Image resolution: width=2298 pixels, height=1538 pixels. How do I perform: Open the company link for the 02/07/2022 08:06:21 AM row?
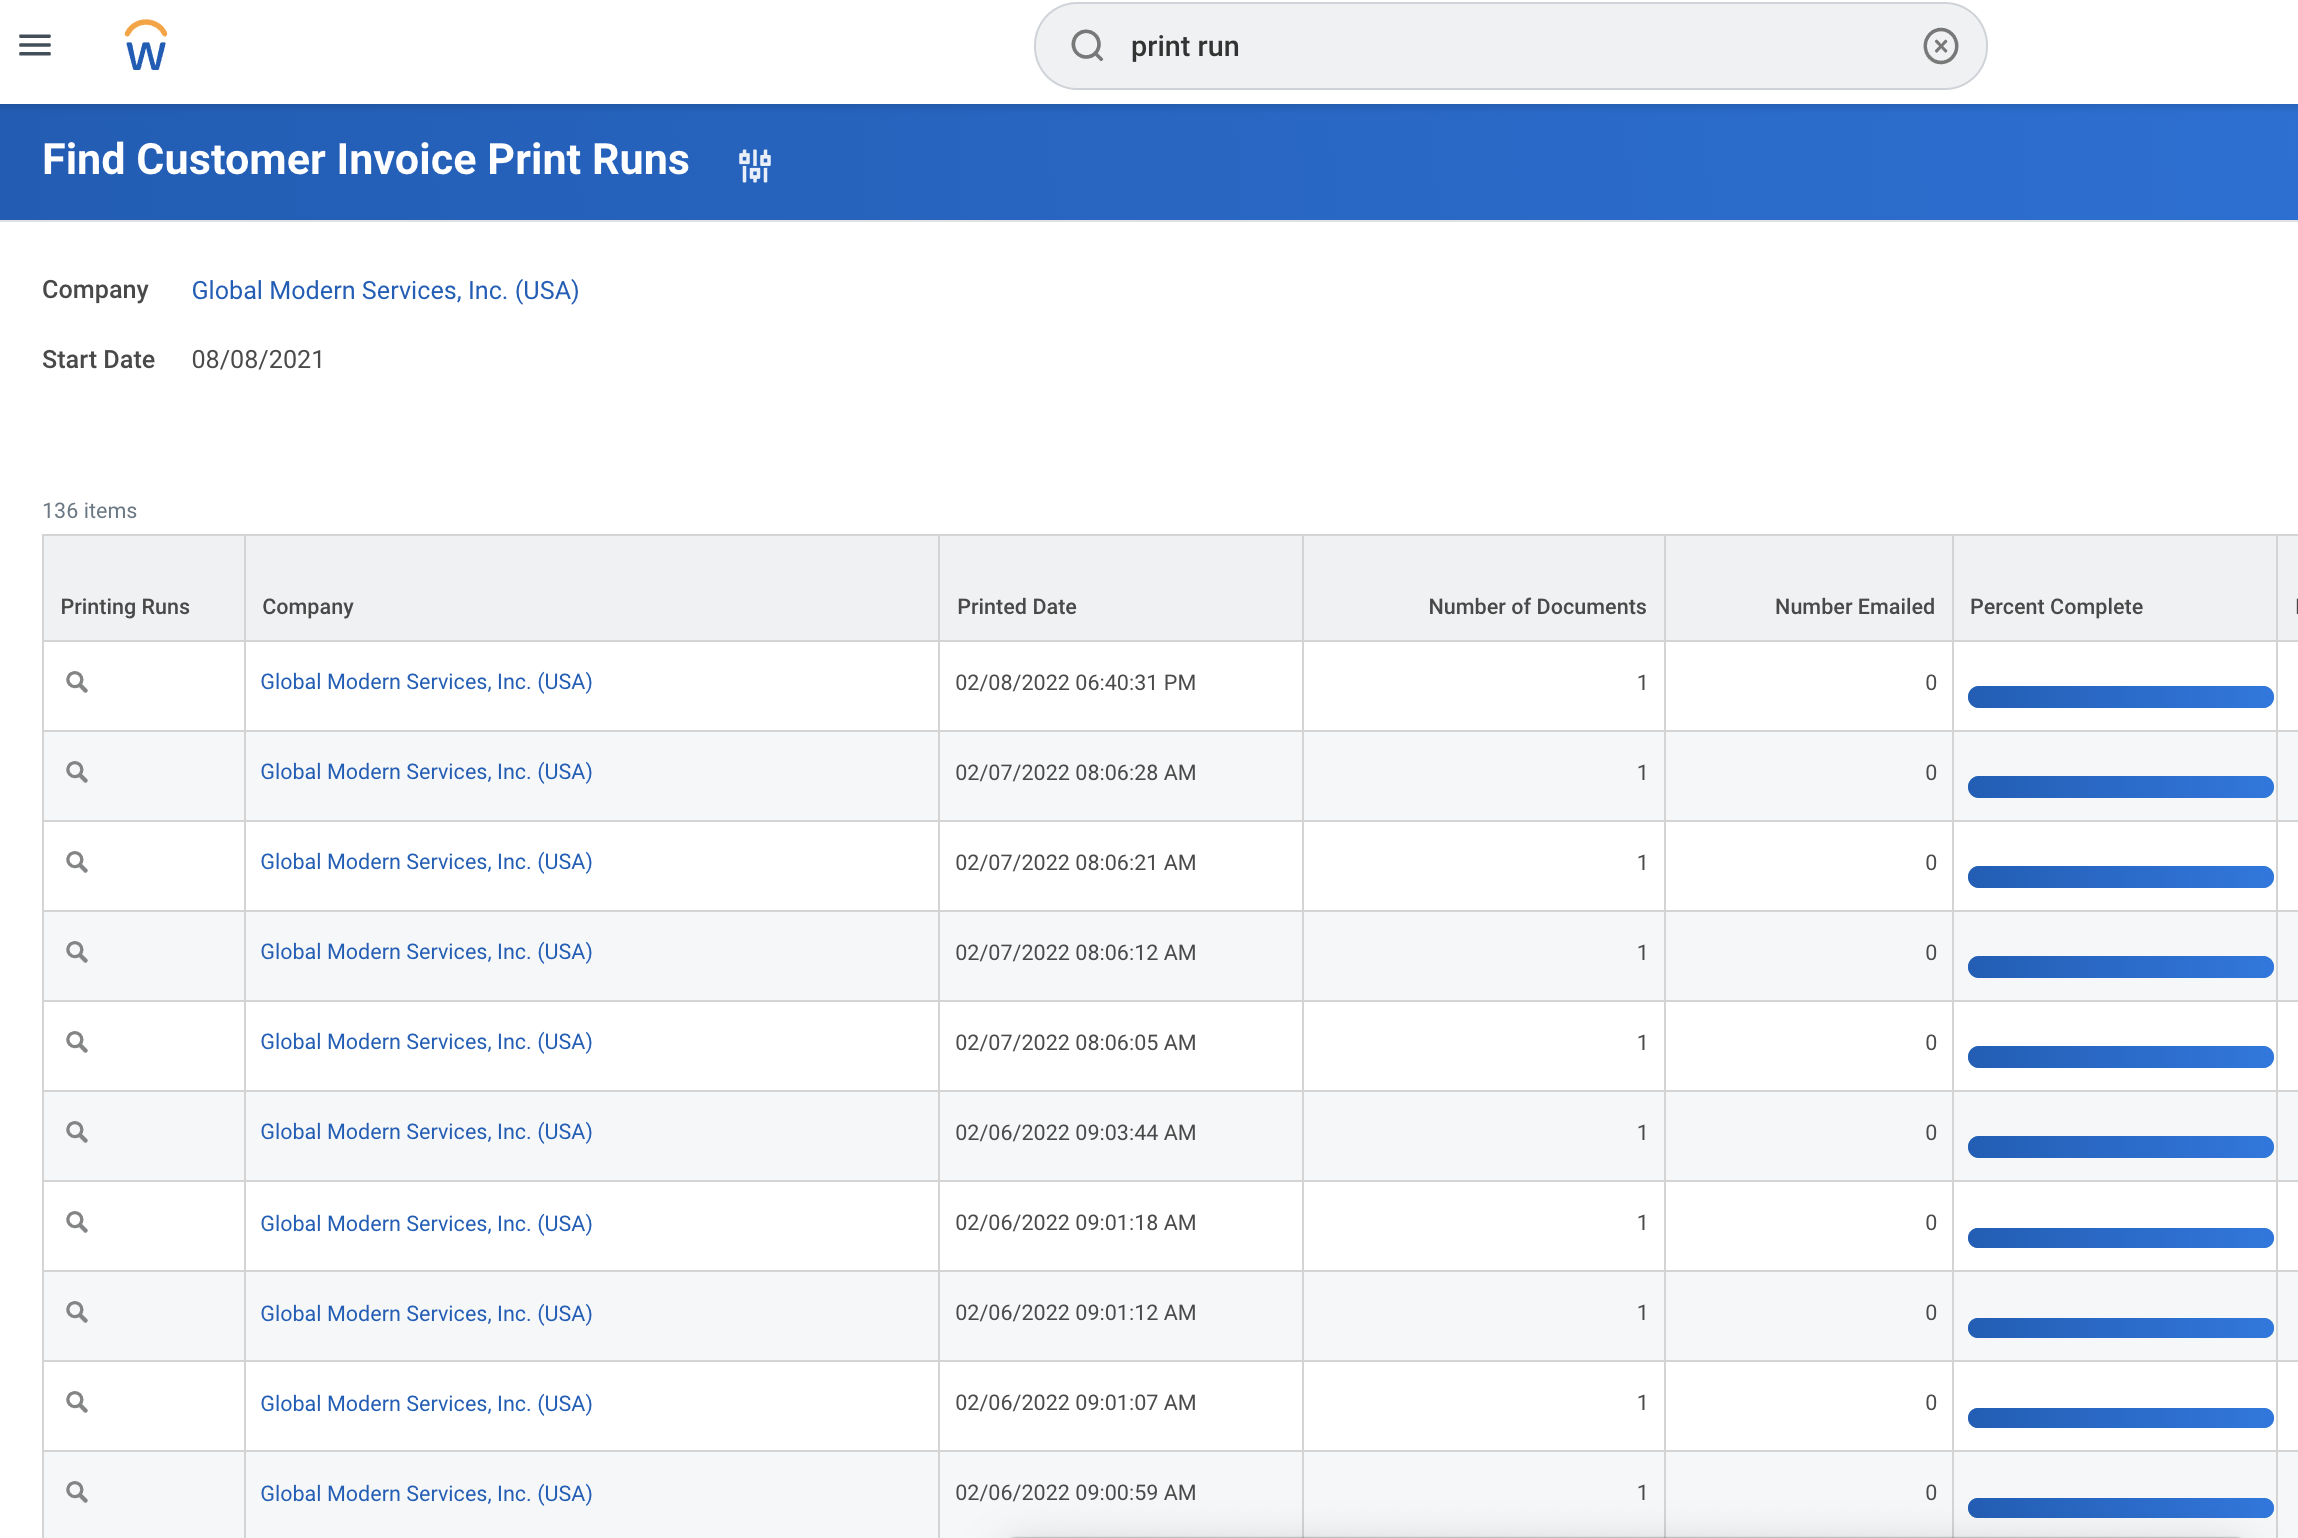click(426, 861)
